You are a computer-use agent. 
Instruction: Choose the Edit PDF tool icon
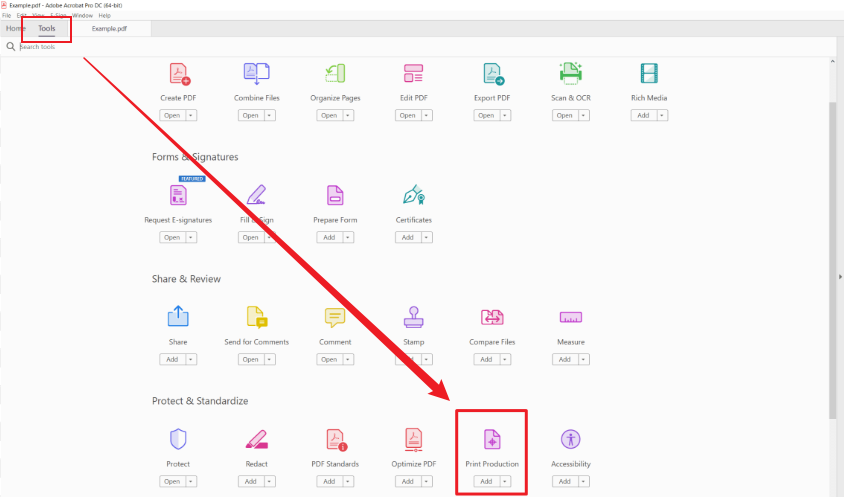(413, 73)
